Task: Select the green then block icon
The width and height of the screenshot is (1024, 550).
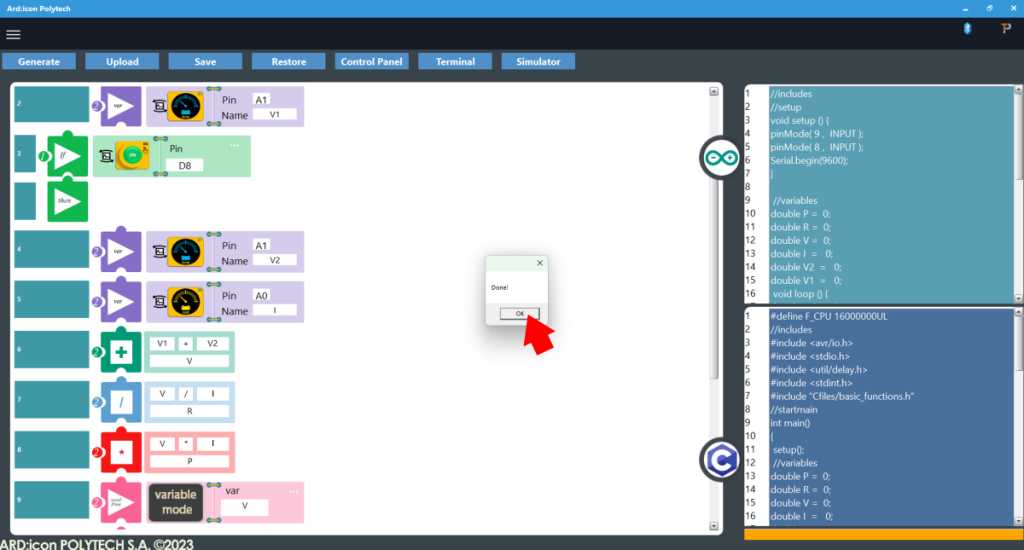Action: 67,200
